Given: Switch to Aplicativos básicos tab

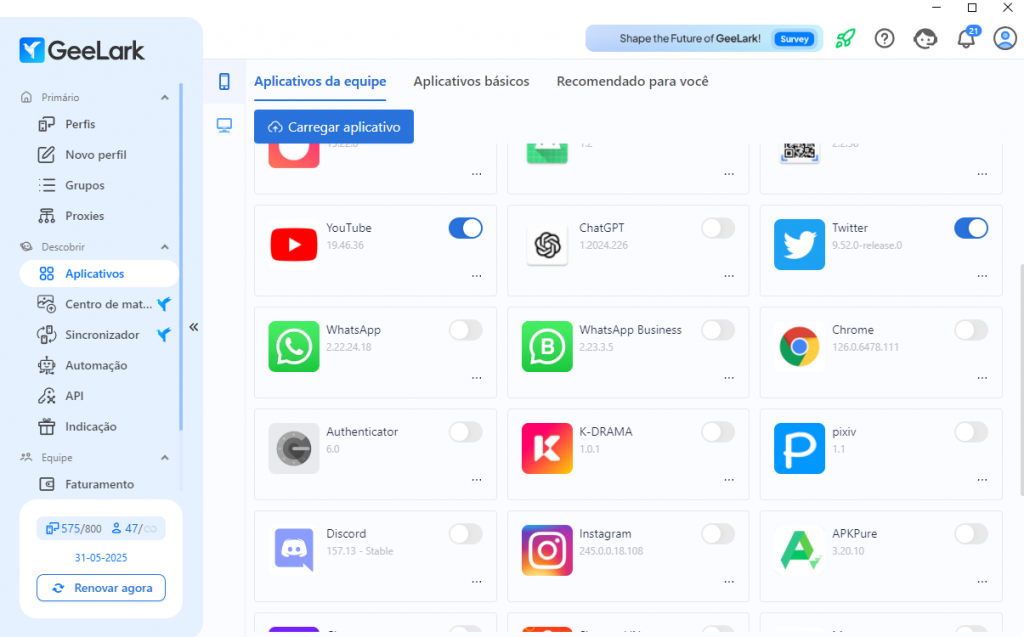Looking at the screenshot, I should tap(472, 81).
